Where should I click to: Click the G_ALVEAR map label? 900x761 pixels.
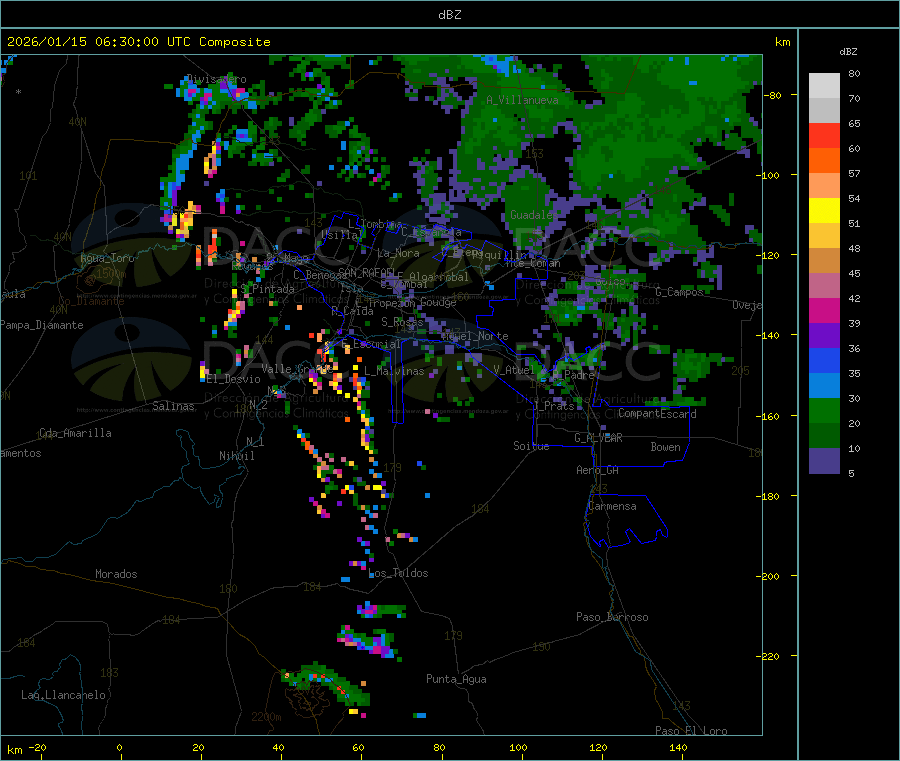click(598, 438)
